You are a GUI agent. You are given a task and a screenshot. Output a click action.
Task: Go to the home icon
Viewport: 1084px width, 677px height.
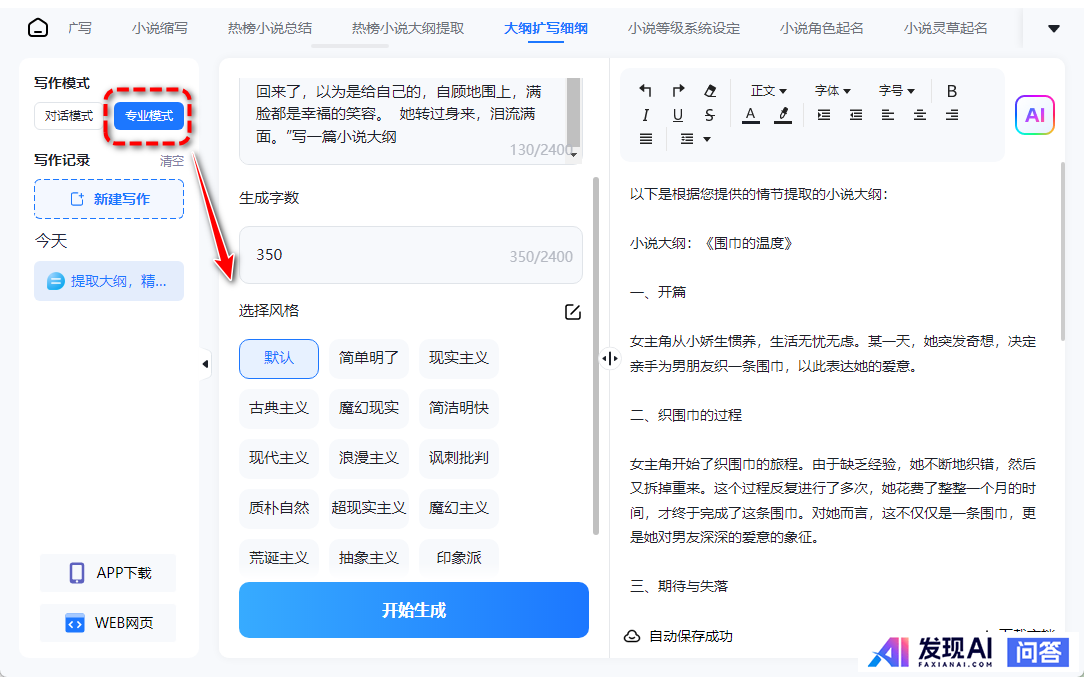tap(38, 28)
